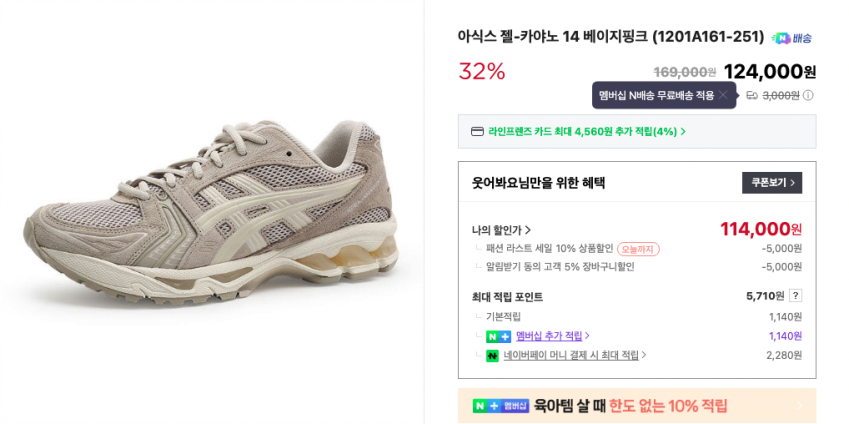Image resolution: width=849 pixels, height=424 pixels.
Task: Close the 멤버십 N배송 무료배송 tooltip
Action: [x=723, y=95]
